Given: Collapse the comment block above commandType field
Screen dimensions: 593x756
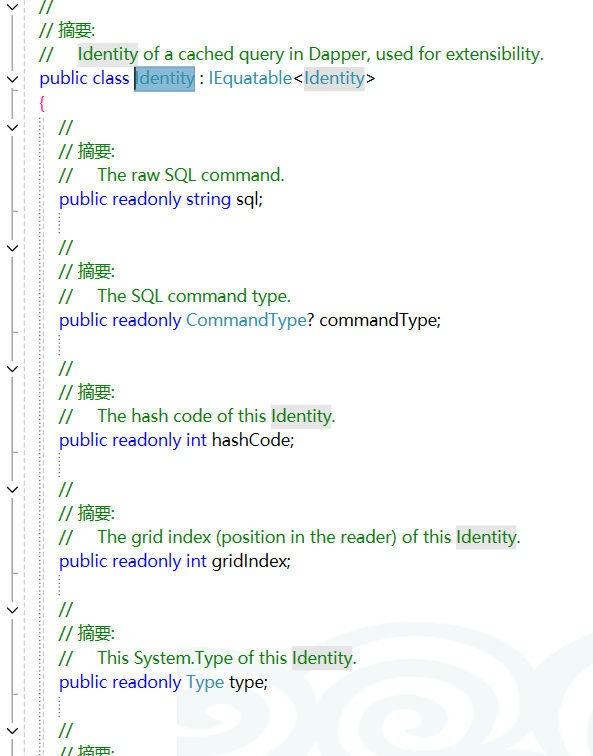Looking at the screenshot, I should [x=13, y=248].
